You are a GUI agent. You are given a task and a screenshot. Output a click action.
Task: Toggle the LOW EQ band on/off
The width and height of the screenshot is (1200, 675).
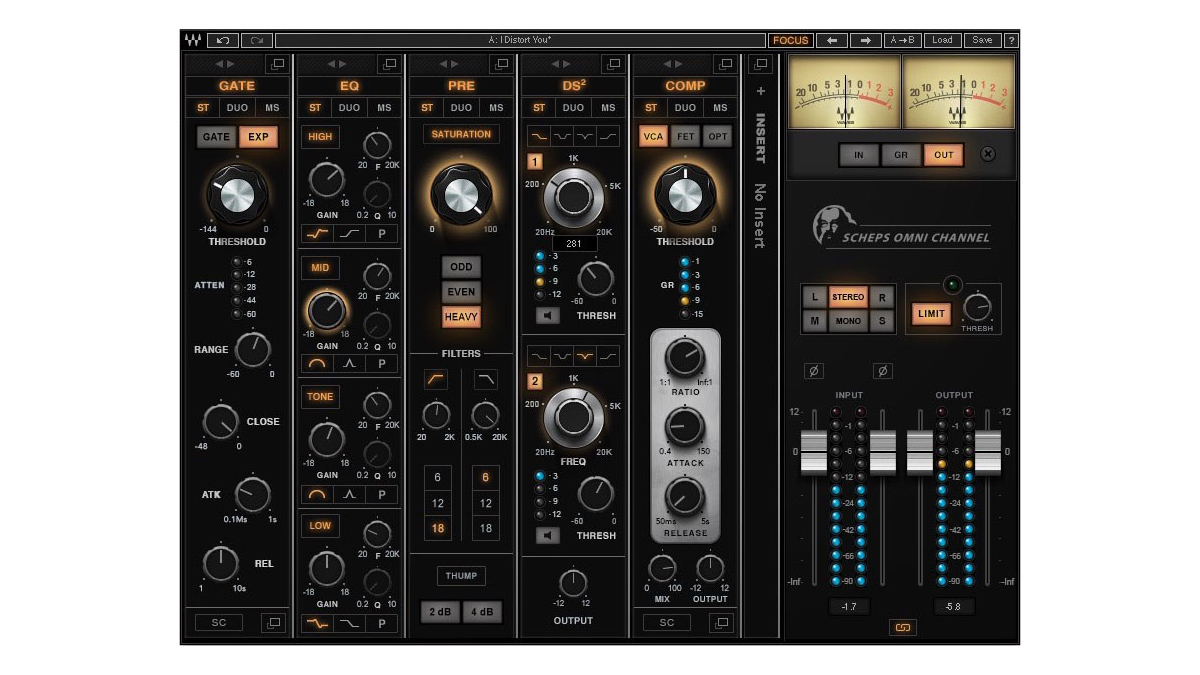pos(320,525)
